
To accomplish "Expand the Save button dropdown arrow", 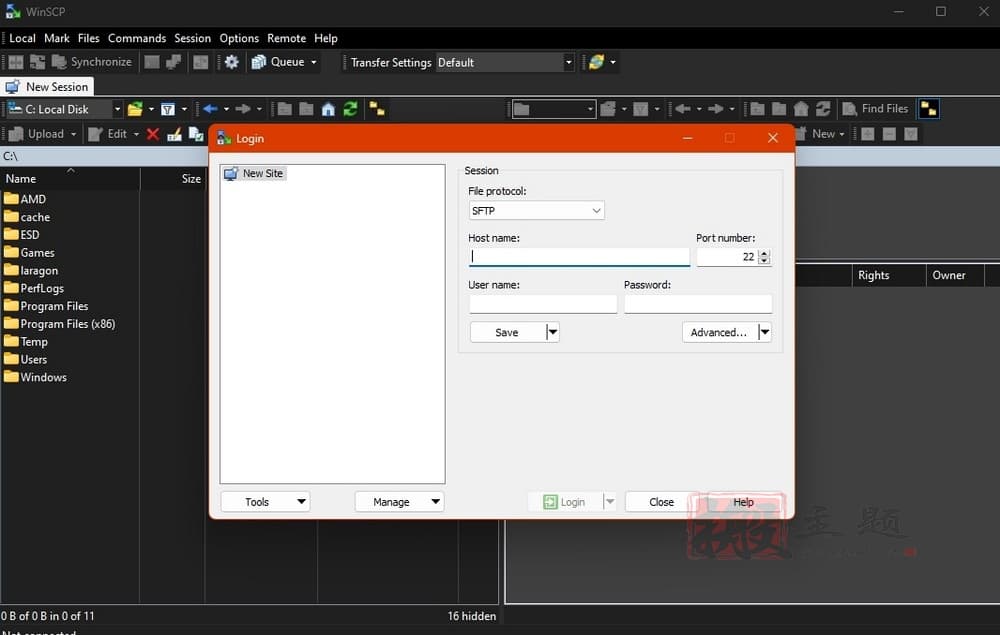I will 553,332.
